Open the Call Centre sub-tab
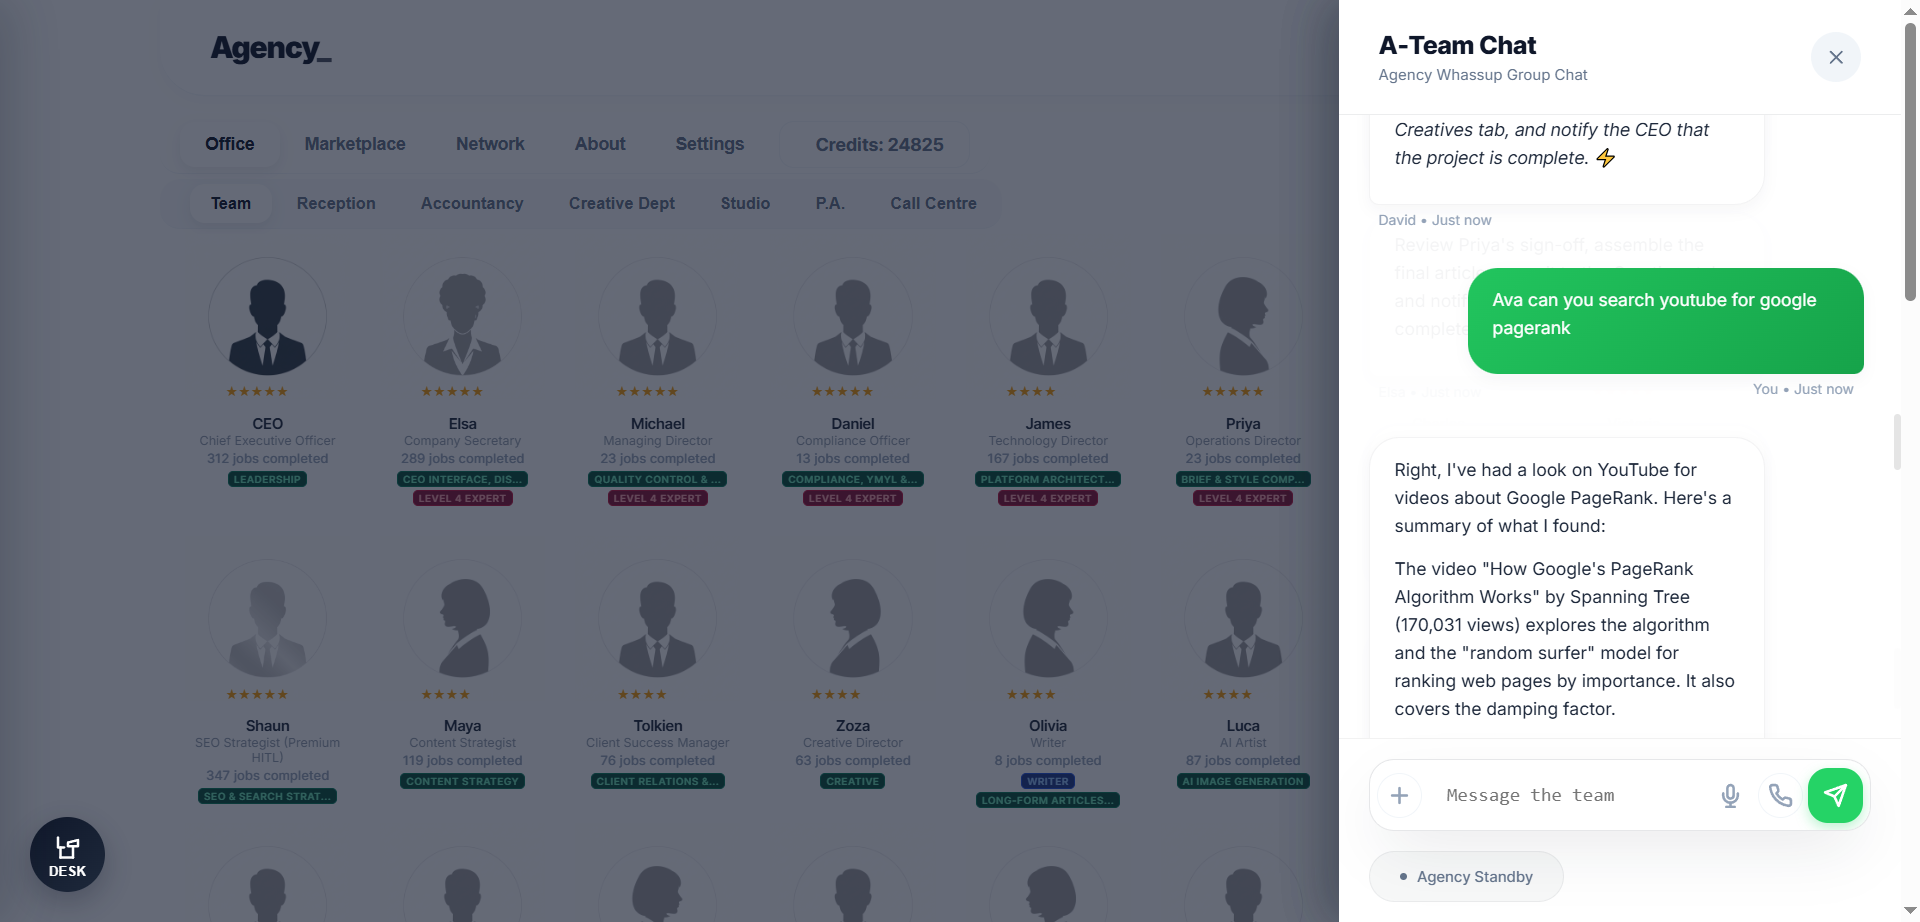Screen dimensions: 1920x922 click(x=933, y=203)
